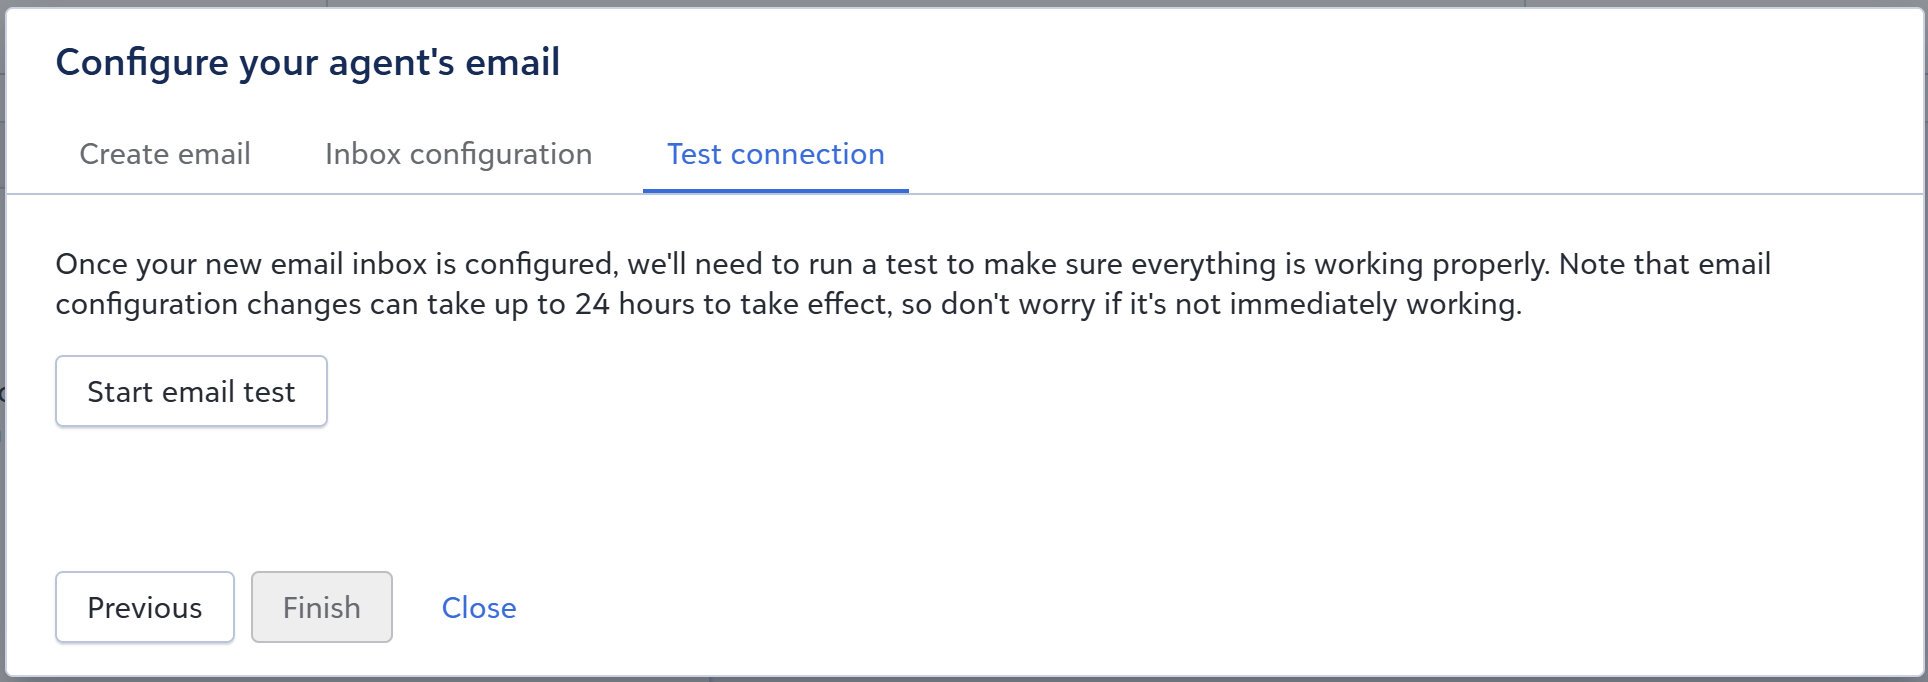Image resolution: width=1928 pixels, height=682 pixels.
Task: Navigate to Inbox configuration settings
Action: click(x=458, y=154)
